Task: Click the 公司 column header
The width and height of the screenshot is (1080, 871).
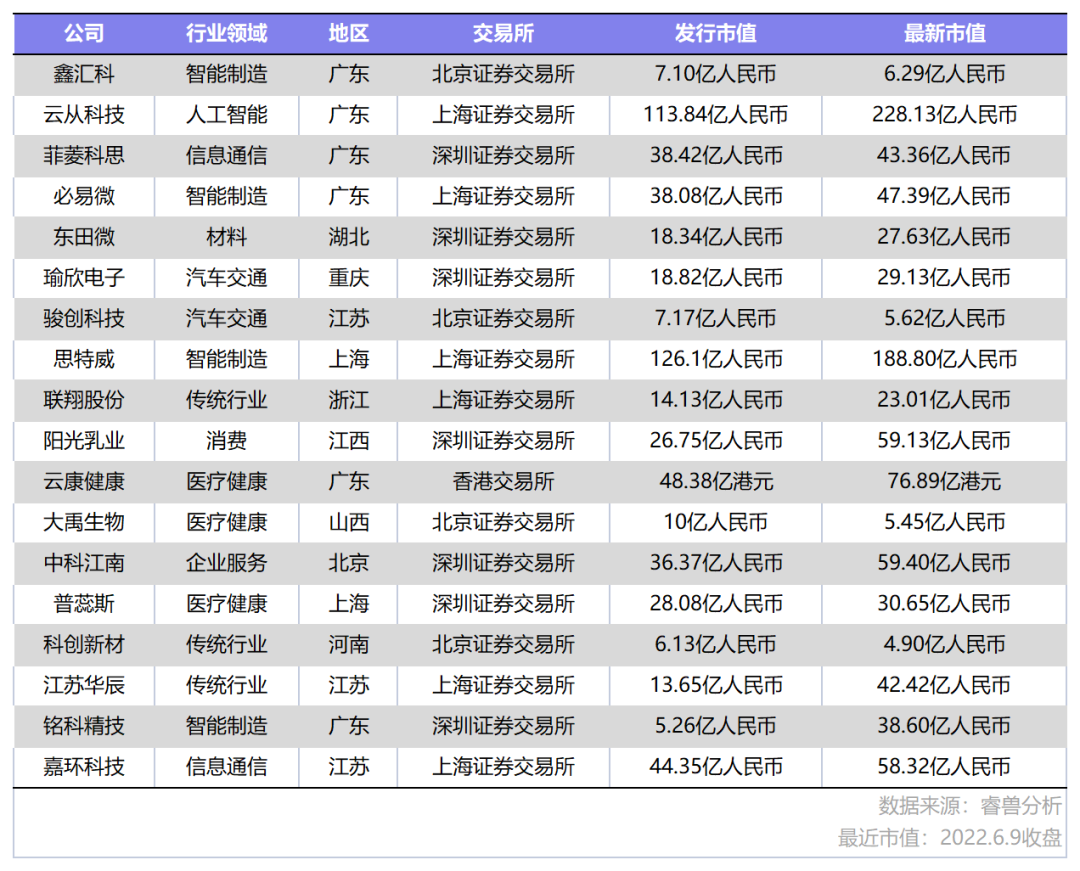Action: click(x=84, y=33)
